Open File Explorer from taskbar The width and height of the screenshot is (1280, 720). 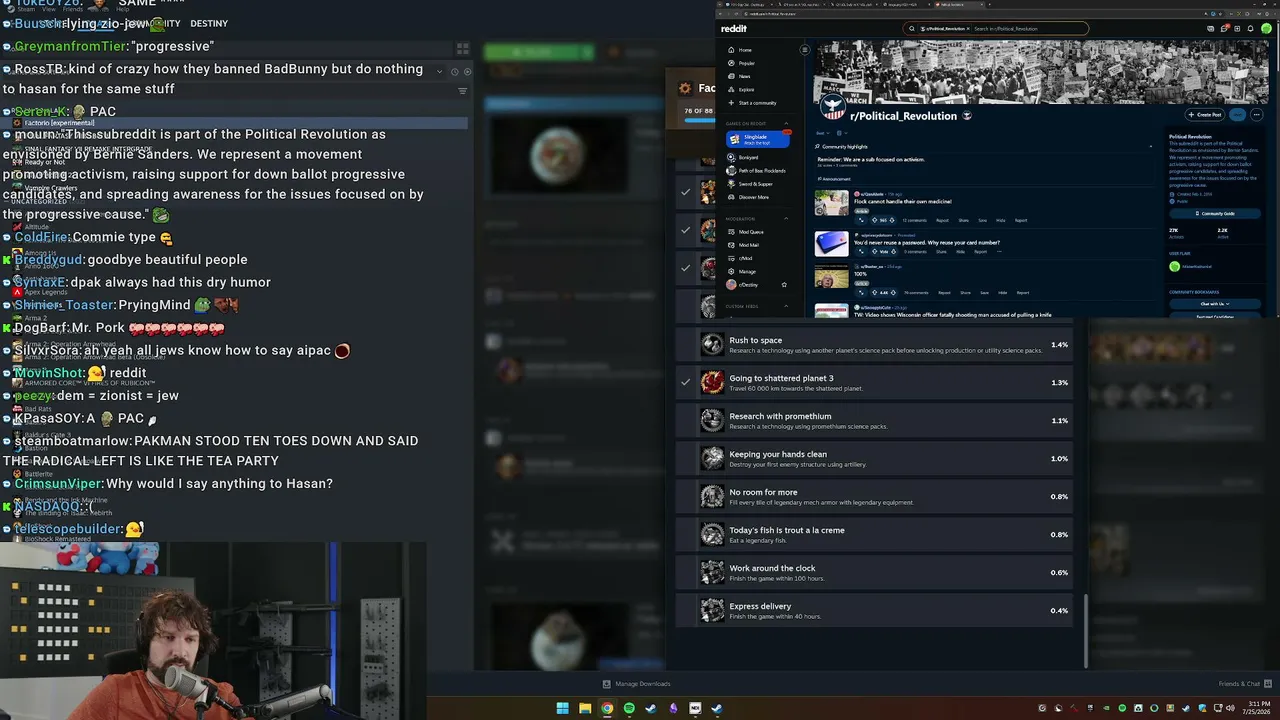click(585, 708)
